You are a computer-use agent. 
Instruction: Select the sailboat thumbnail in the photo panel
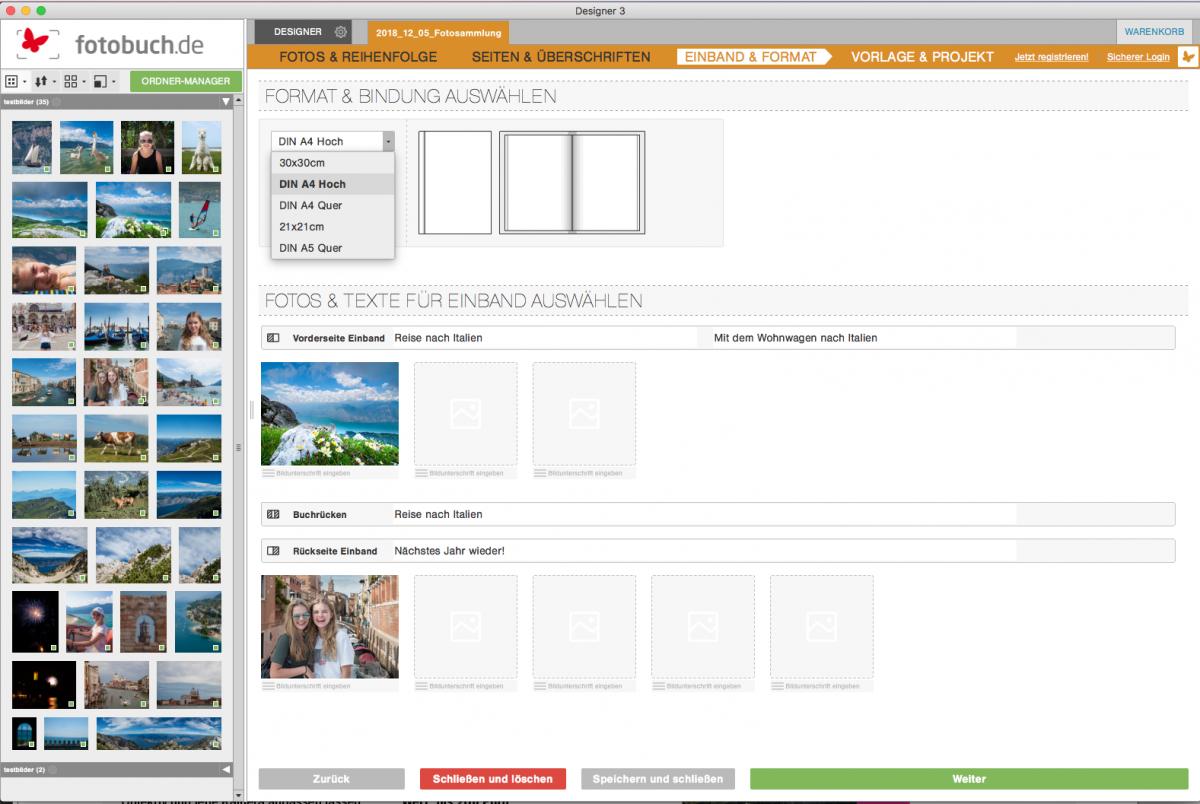tap(32, 147)
